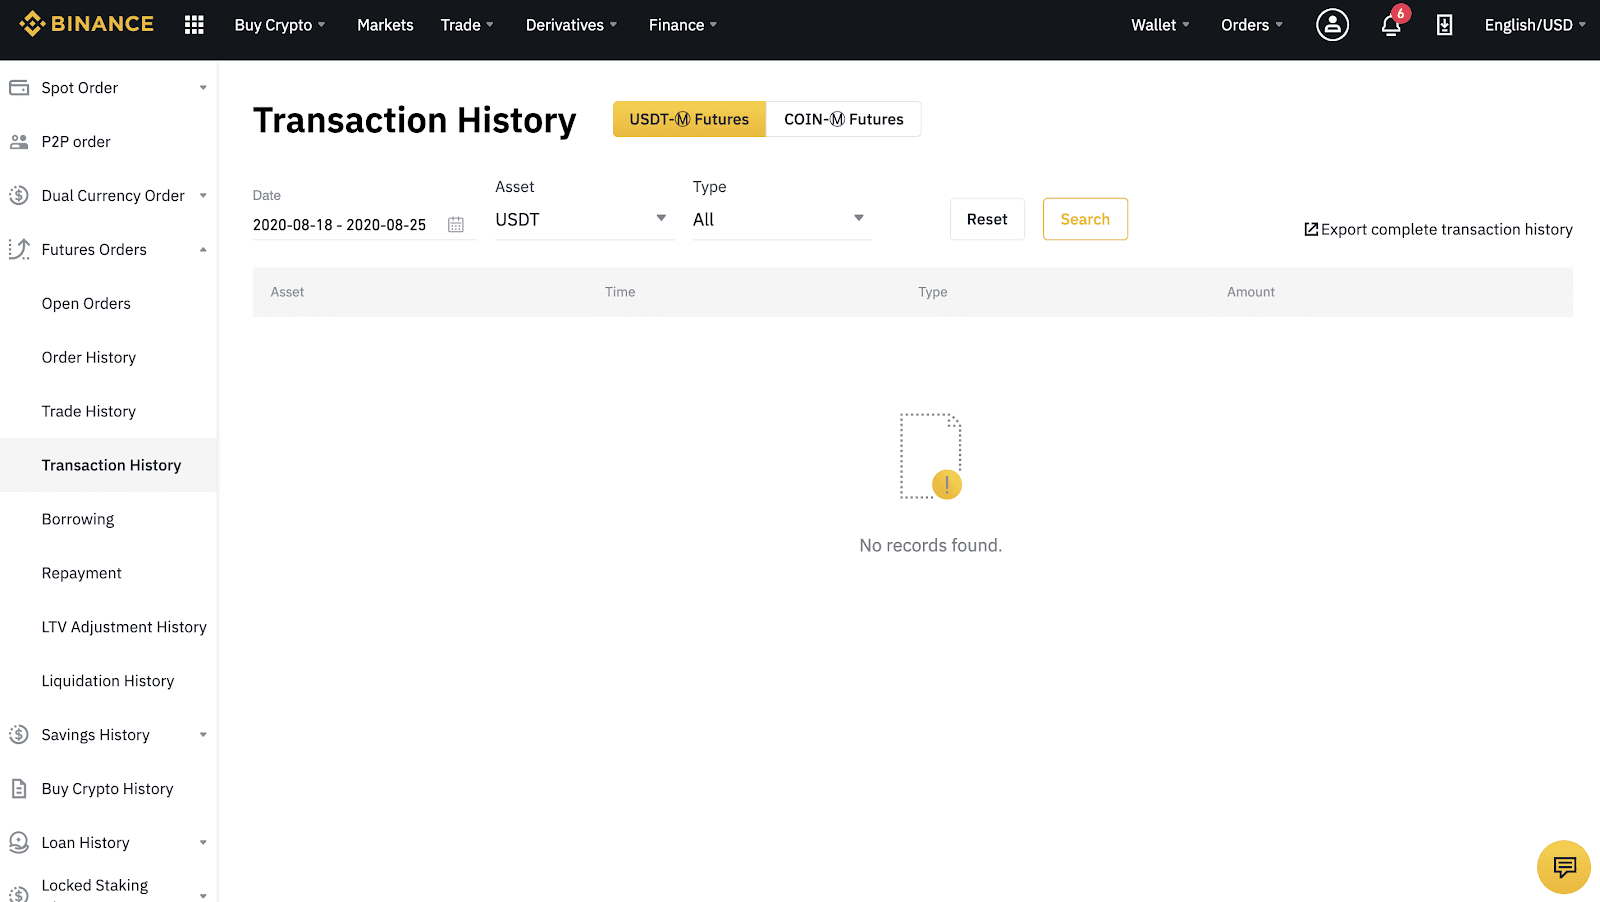Expand the Spot Order sidebar section
The width and height of the screenshot is (1600, 902).
point(203,88)
